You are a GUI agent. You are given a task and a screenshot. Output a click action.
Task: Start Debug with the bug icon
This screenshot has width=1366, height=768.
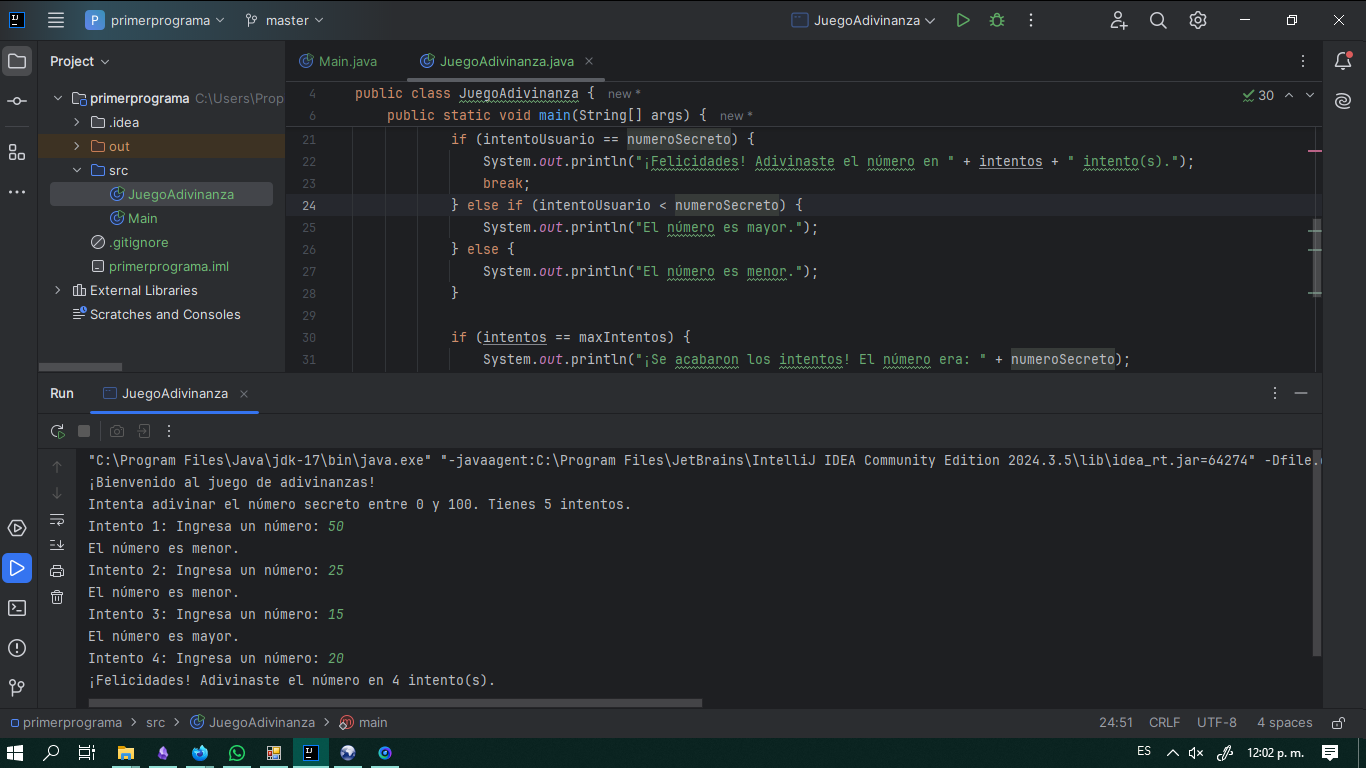pyautogui.click(x=996, y=20)
